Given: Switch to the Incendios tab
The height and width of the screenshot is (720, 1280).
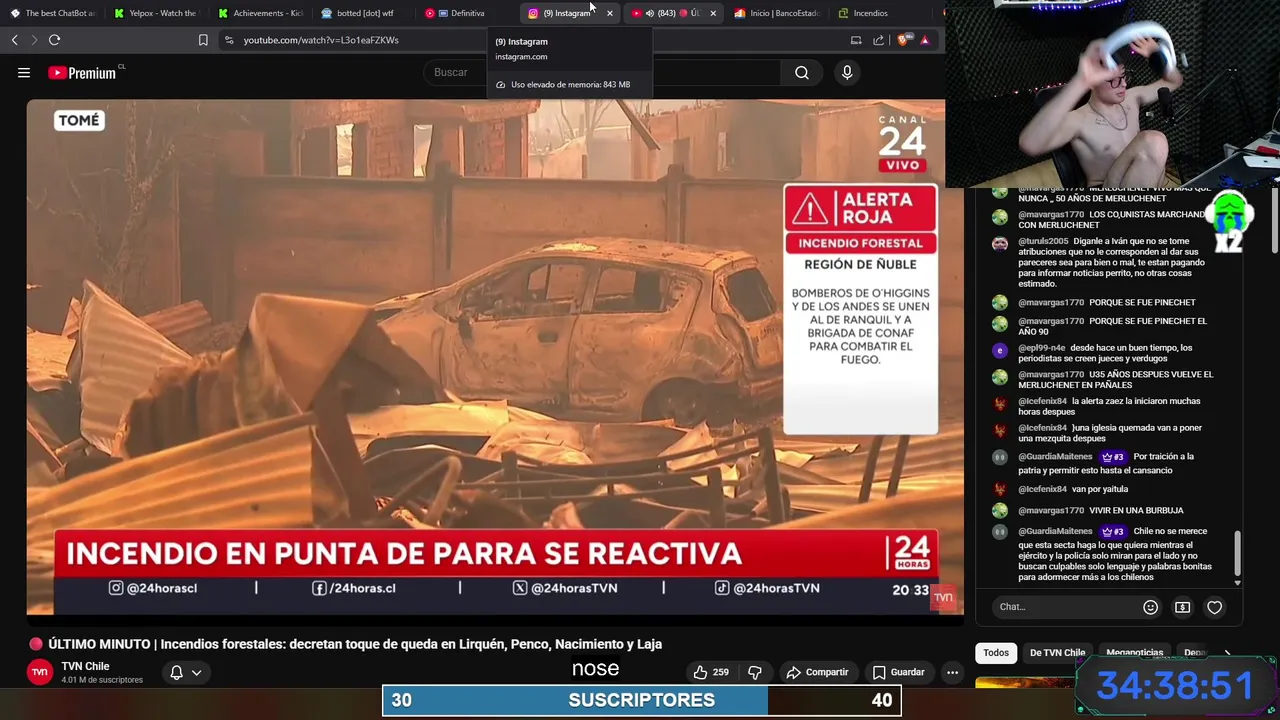Looking at the screenshot, I should 880,13.
